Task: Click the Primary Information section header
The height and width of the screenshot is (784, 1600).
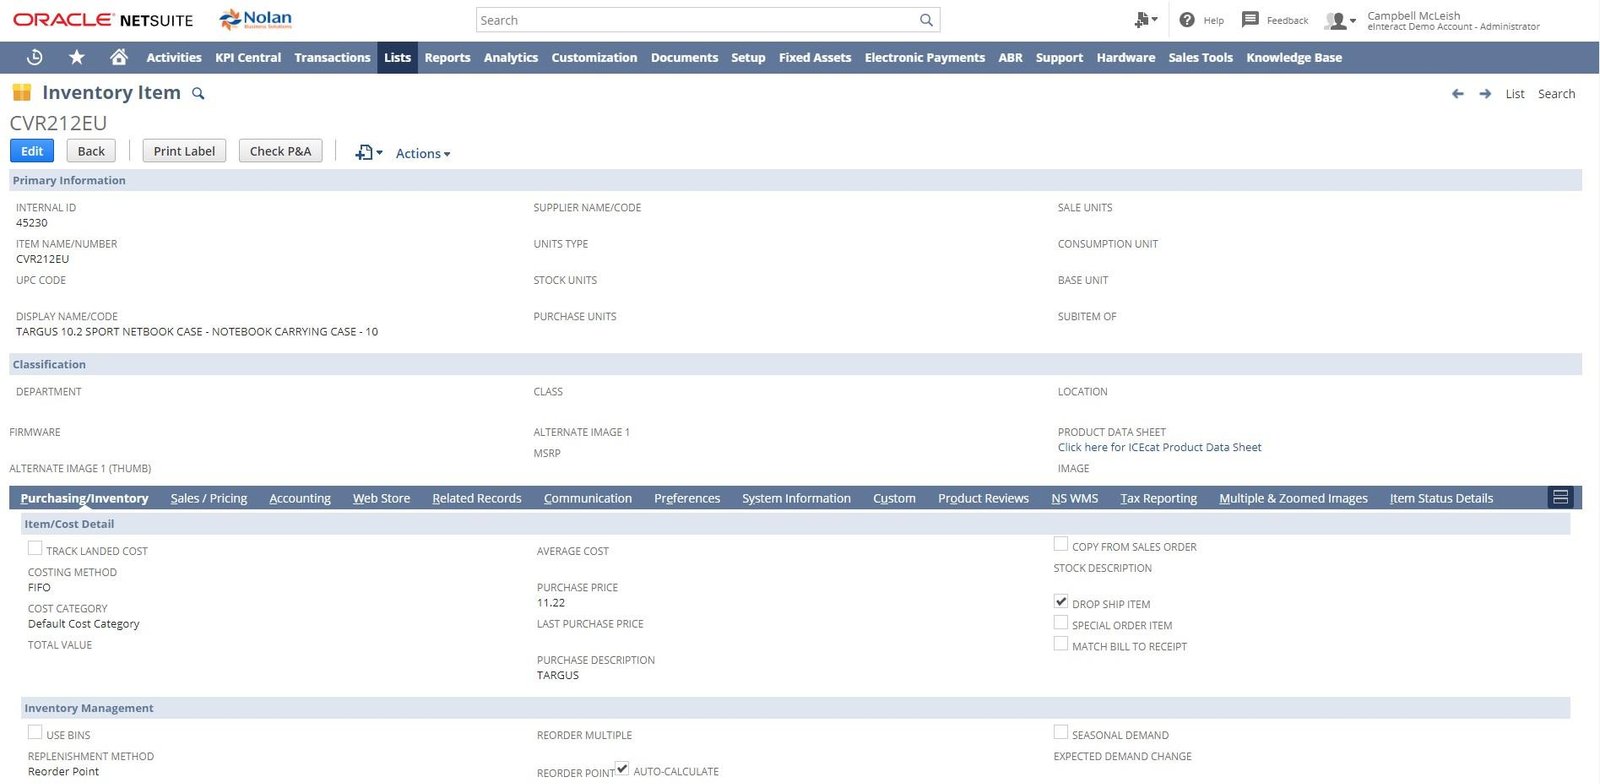Action: 795,180
